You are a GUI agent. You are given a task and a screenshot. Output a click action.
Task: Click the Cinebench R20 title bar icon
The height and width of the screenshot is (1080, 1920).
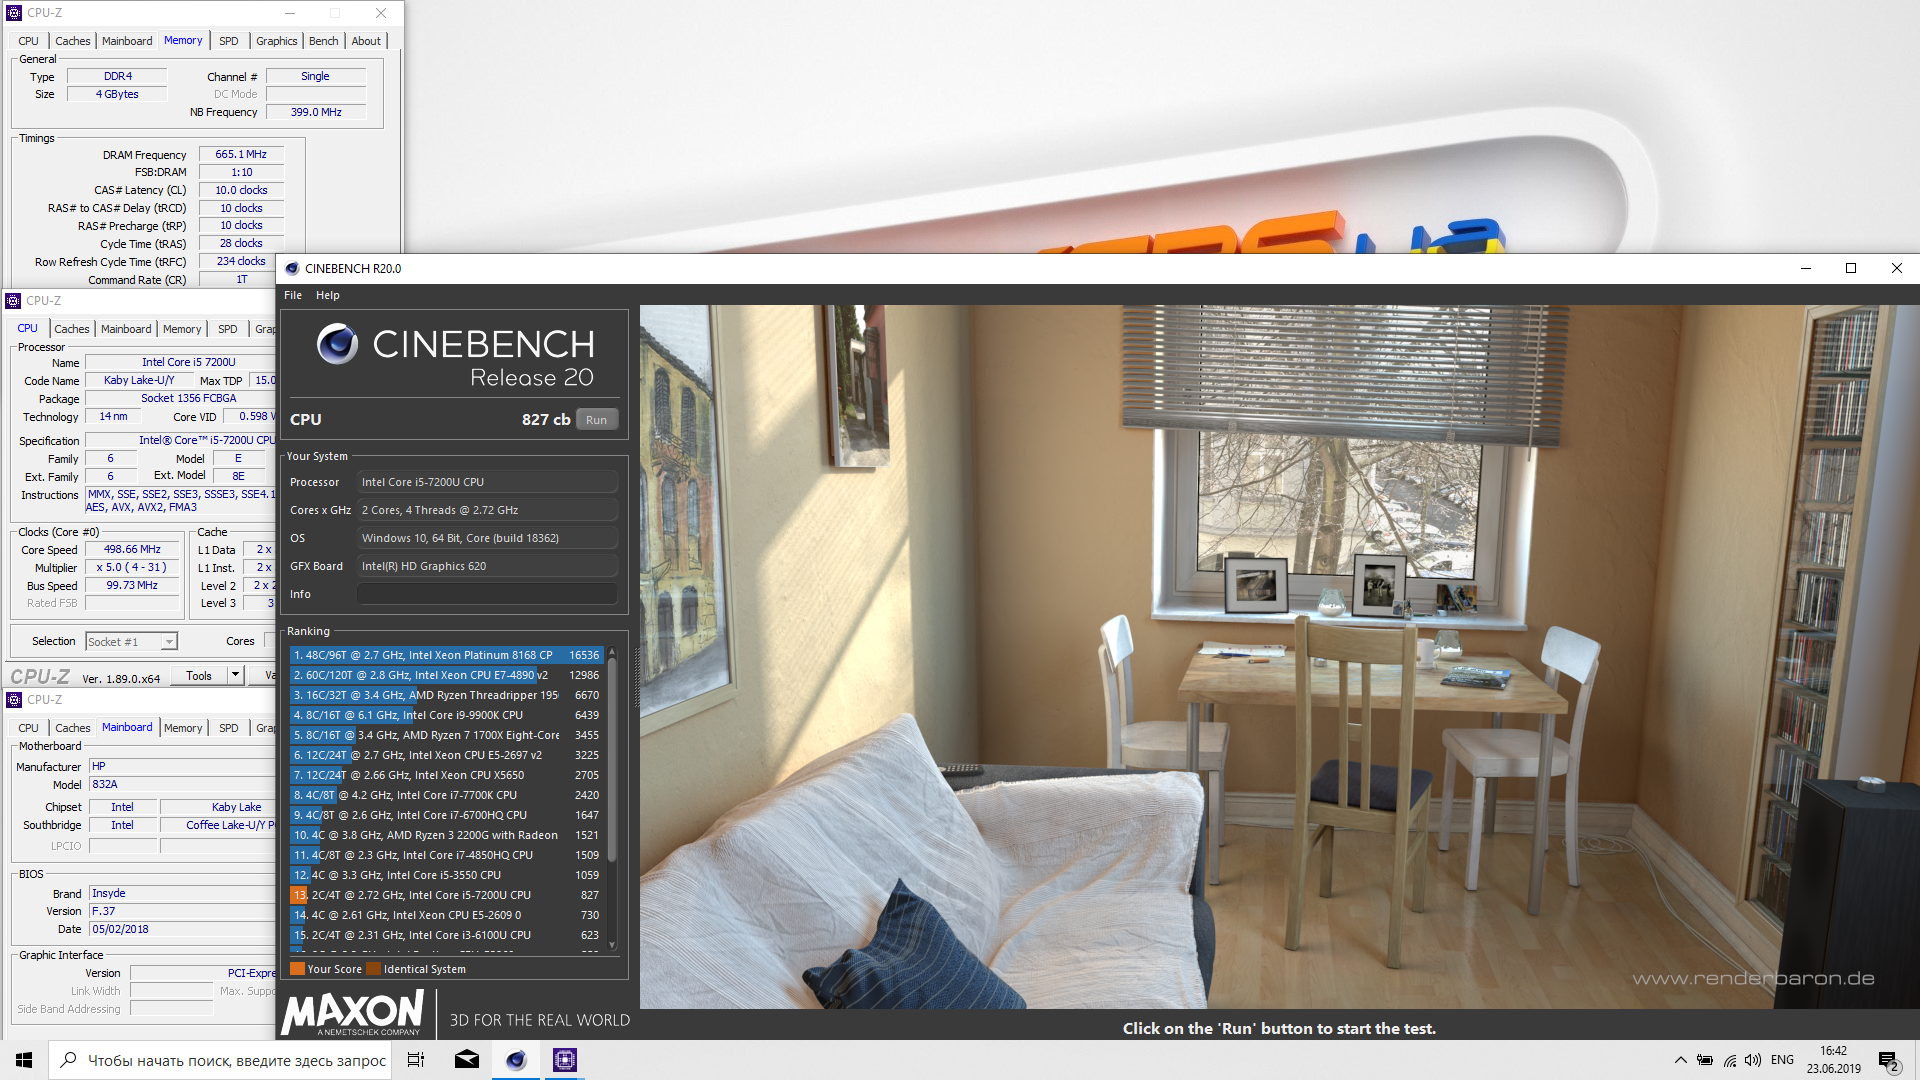coord(292,268)
